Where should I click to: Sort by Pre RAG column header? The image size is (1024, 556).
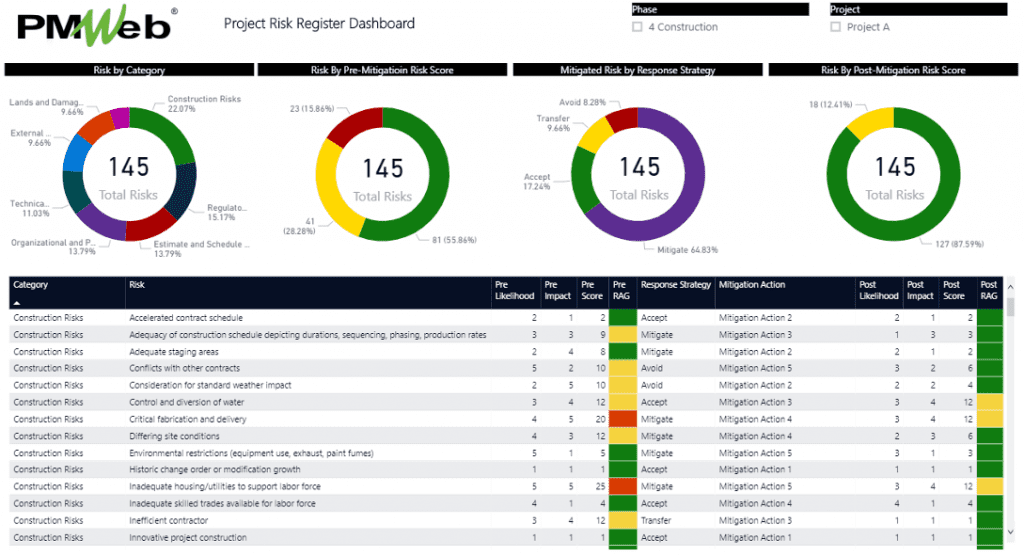pyautogui.click(x=621, y=290)
